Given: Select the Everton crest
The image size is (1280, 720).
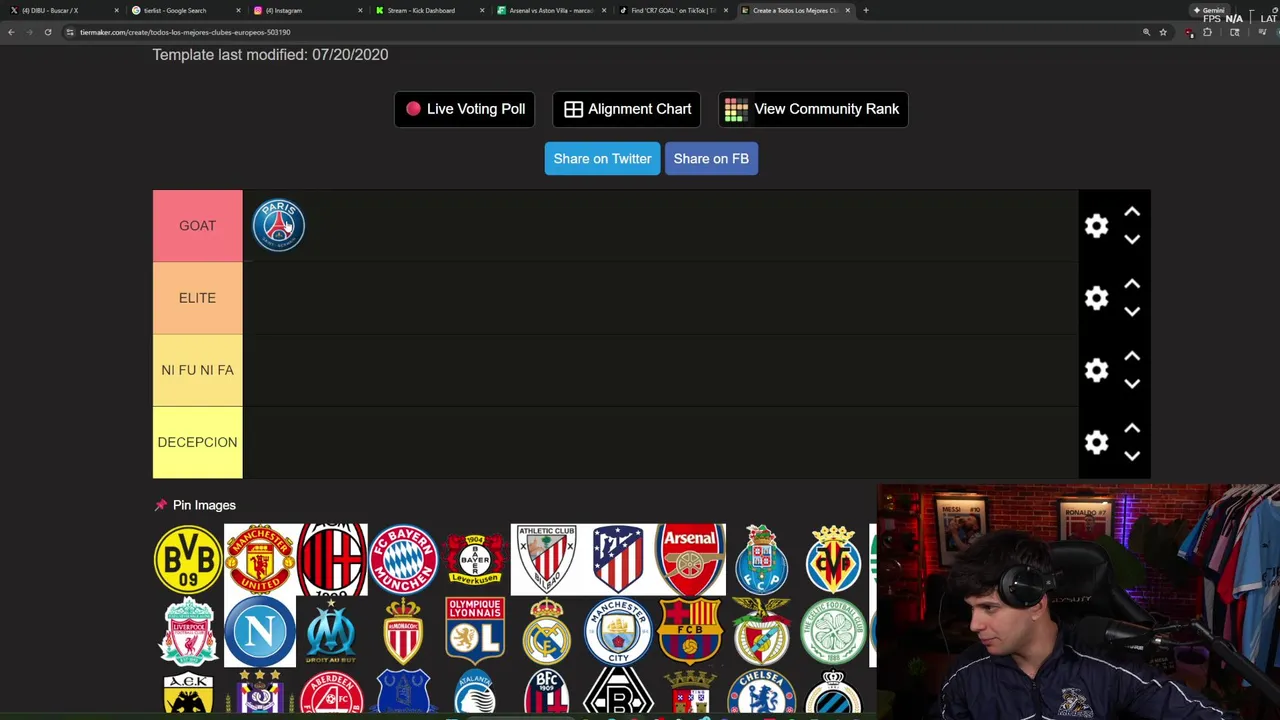Looking at the screenshot, I should point(403,692).
